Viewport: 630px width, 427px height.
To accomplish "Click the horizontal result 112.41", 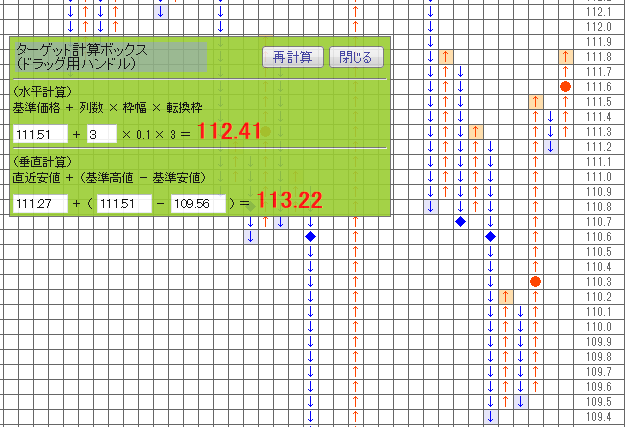I will coord(229,131).
